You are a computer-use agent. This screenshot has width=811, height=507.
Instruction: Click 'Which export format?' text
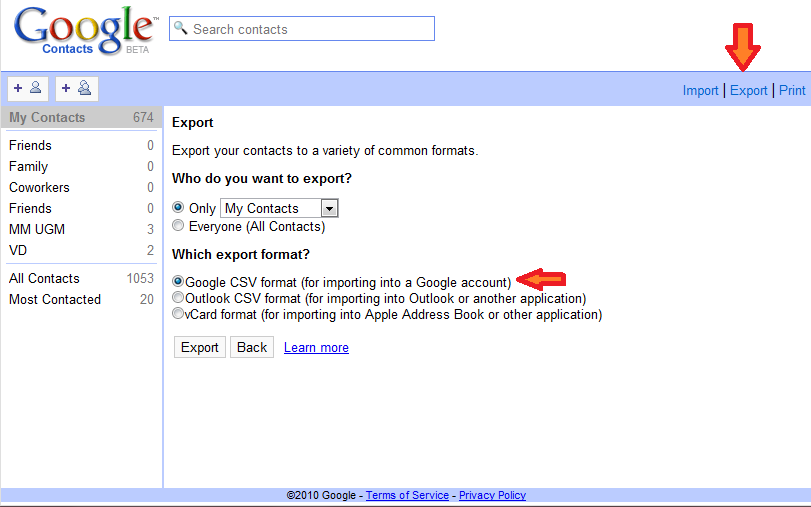click(x=241, y=255)
